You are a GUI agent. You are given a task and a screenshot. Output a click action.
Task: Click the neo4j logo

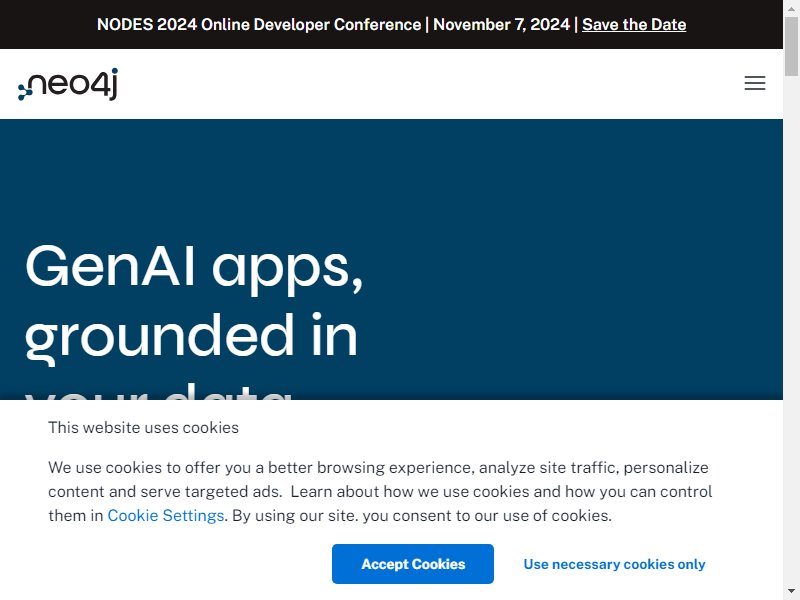click(x=68, y=84)
